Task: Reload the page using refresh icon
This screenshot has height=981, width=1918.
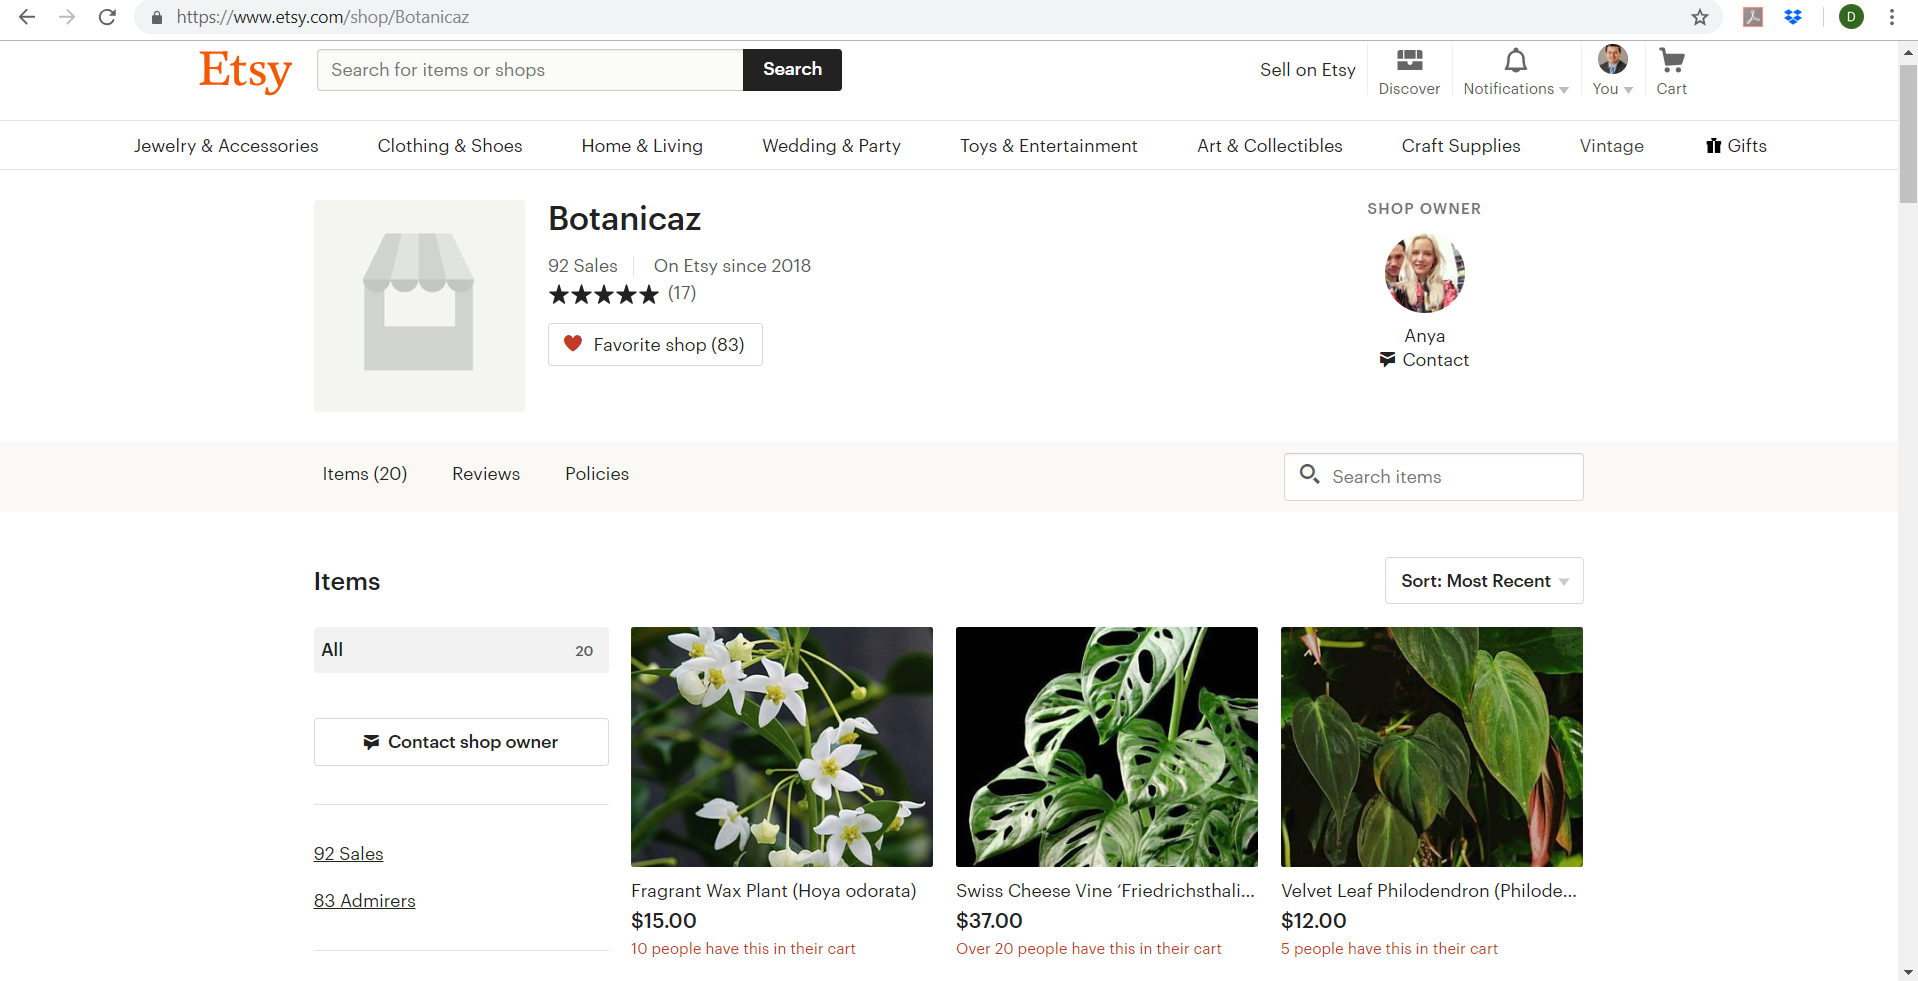Action: pyautogui.click(x=107, y=17)
